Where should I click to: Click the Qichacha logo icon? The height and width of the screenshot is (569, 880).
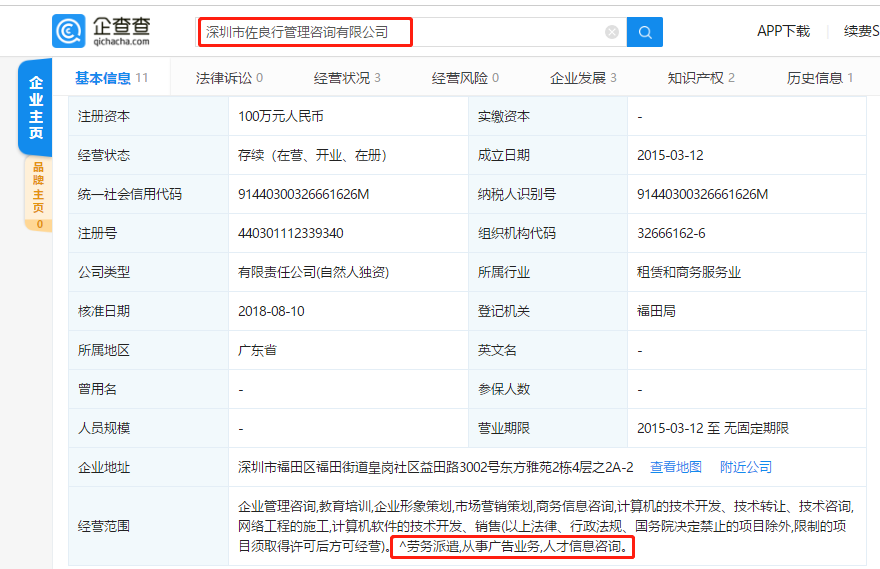pos(69,31)
